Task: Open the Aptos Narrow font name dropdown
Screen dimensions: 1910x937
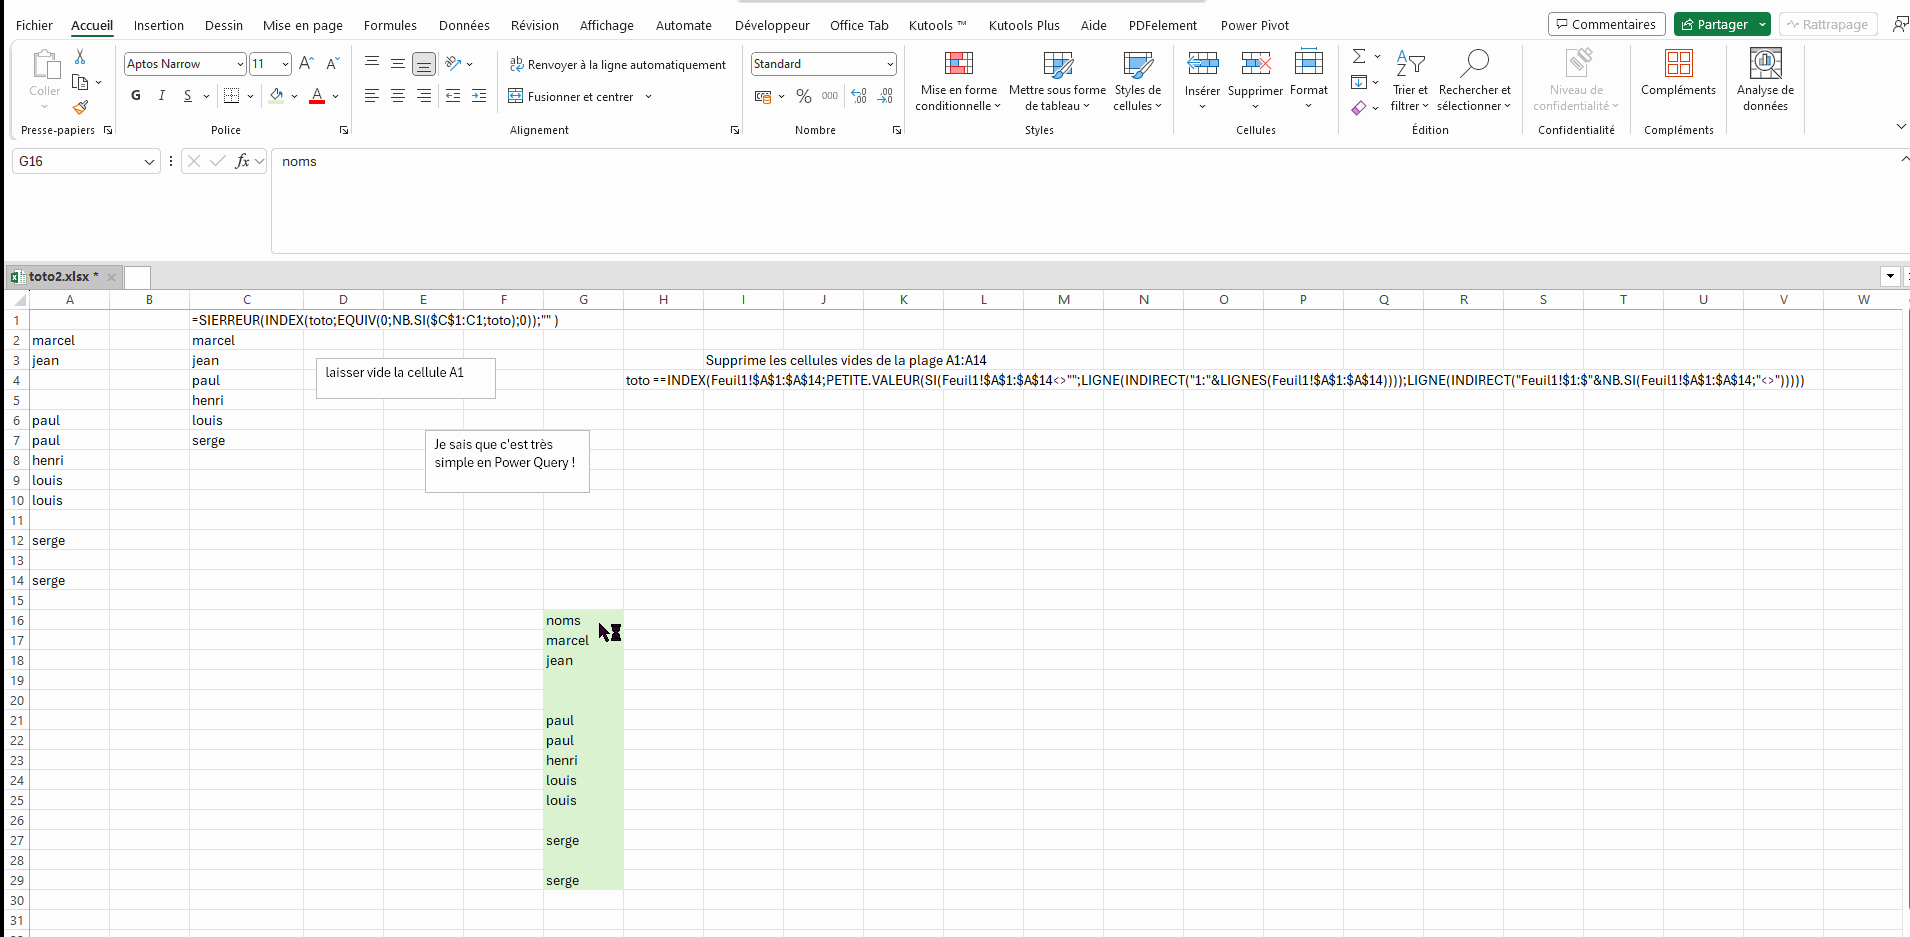Action: tap(240, 64)
